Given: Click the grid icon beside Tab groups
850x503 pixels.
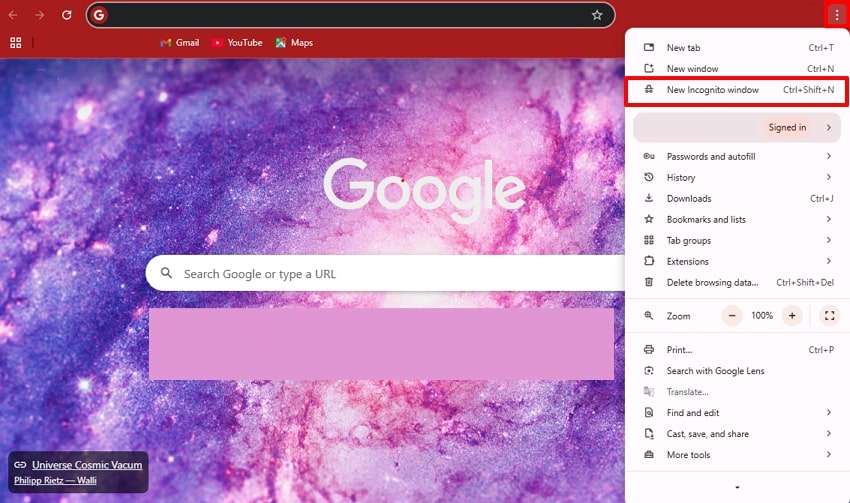Looking at the screenshot, I should pos(648,240).
